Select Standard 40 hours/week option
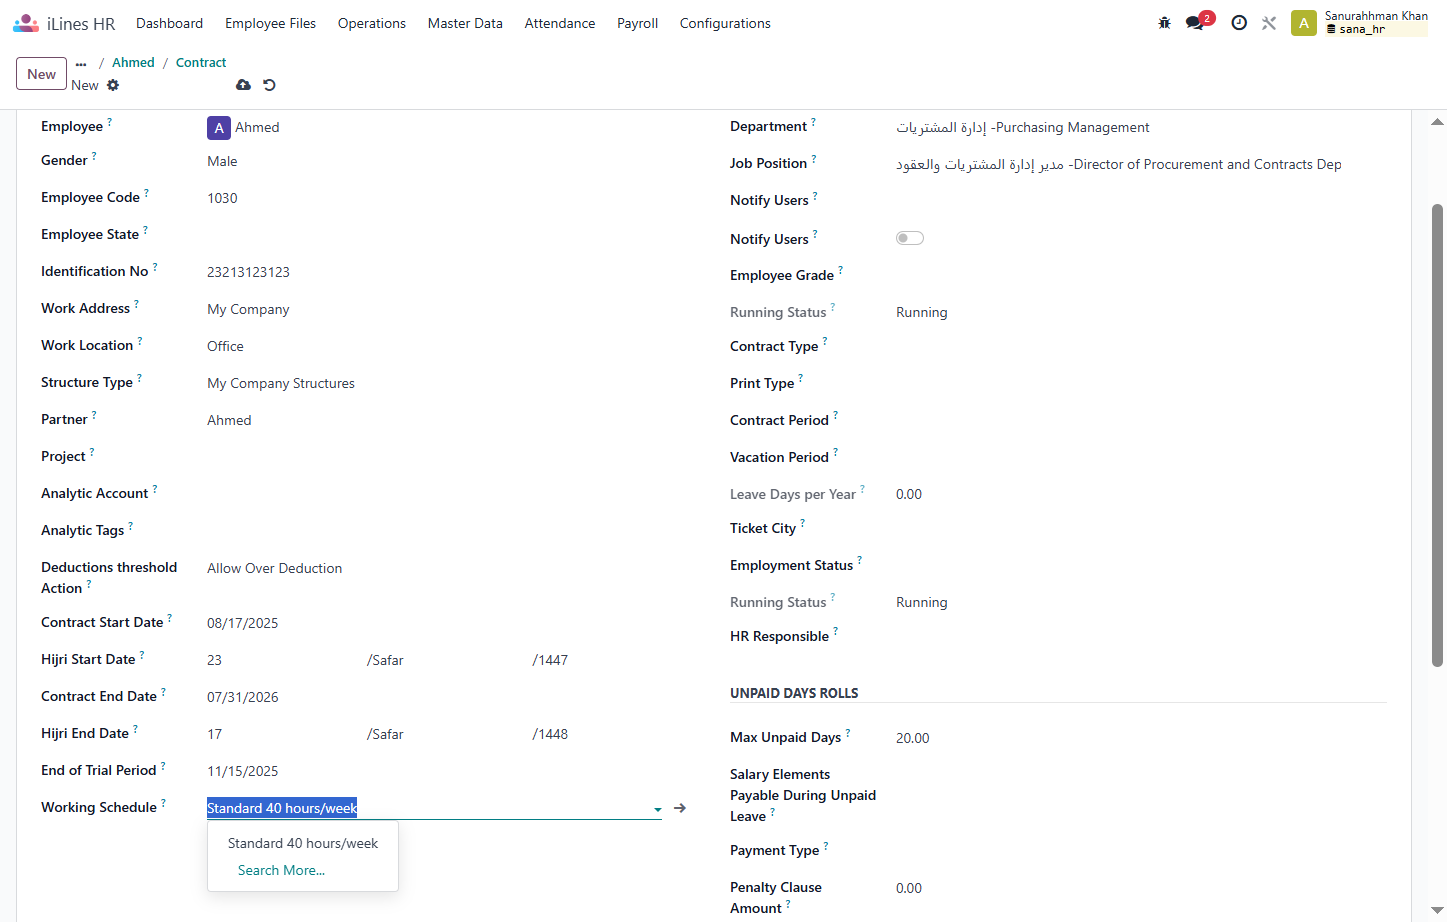This screenshot has width=1447, height=922. point(303,843)
